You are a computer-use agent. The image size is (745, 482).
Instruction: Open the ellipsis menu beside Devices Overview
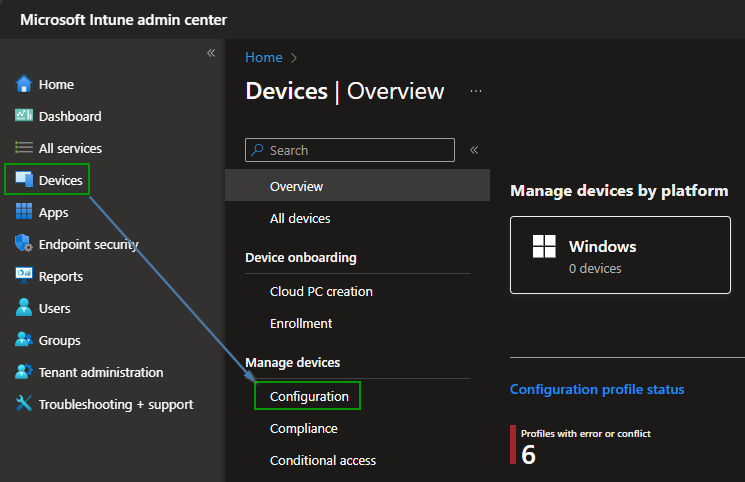(x=476, y=91)
